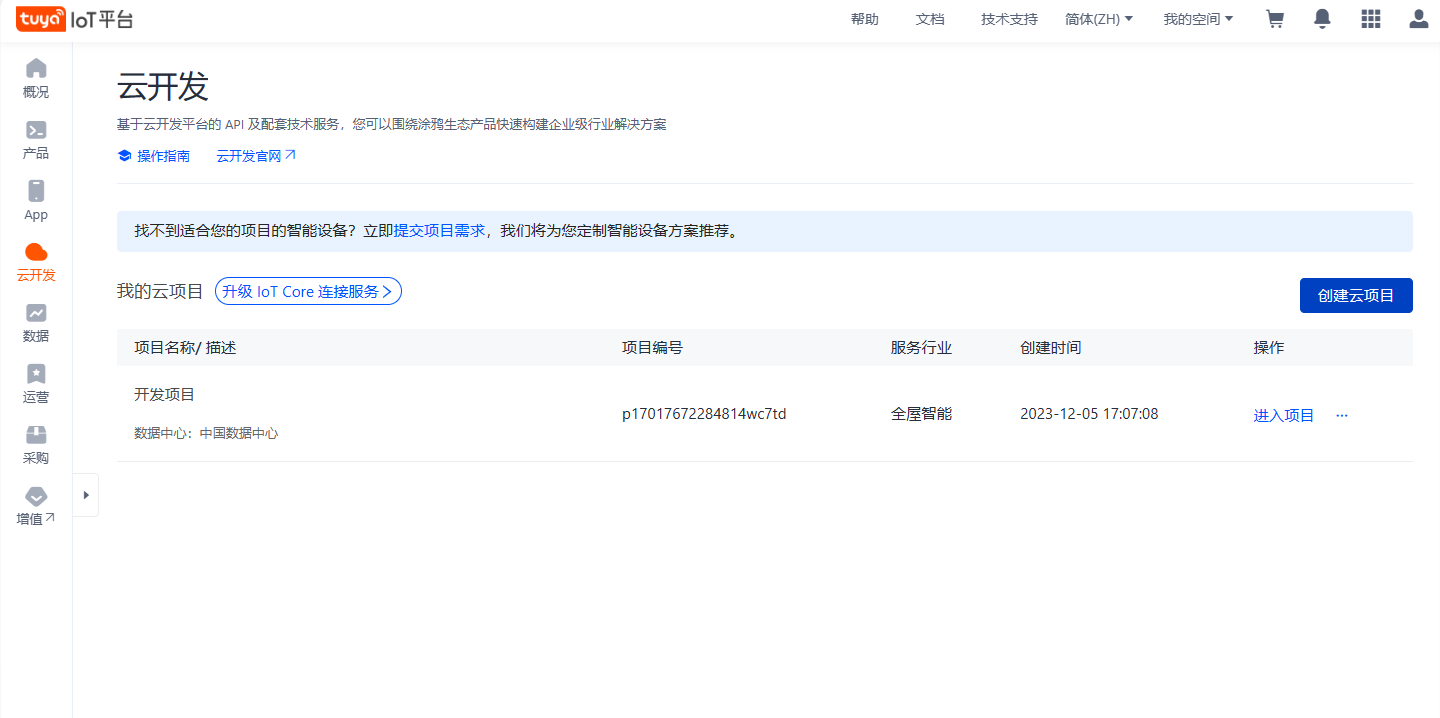Open the 数据 chart icon in sidebar
The height and width of the screenshot is (718, 1440).
click(36, 313)
